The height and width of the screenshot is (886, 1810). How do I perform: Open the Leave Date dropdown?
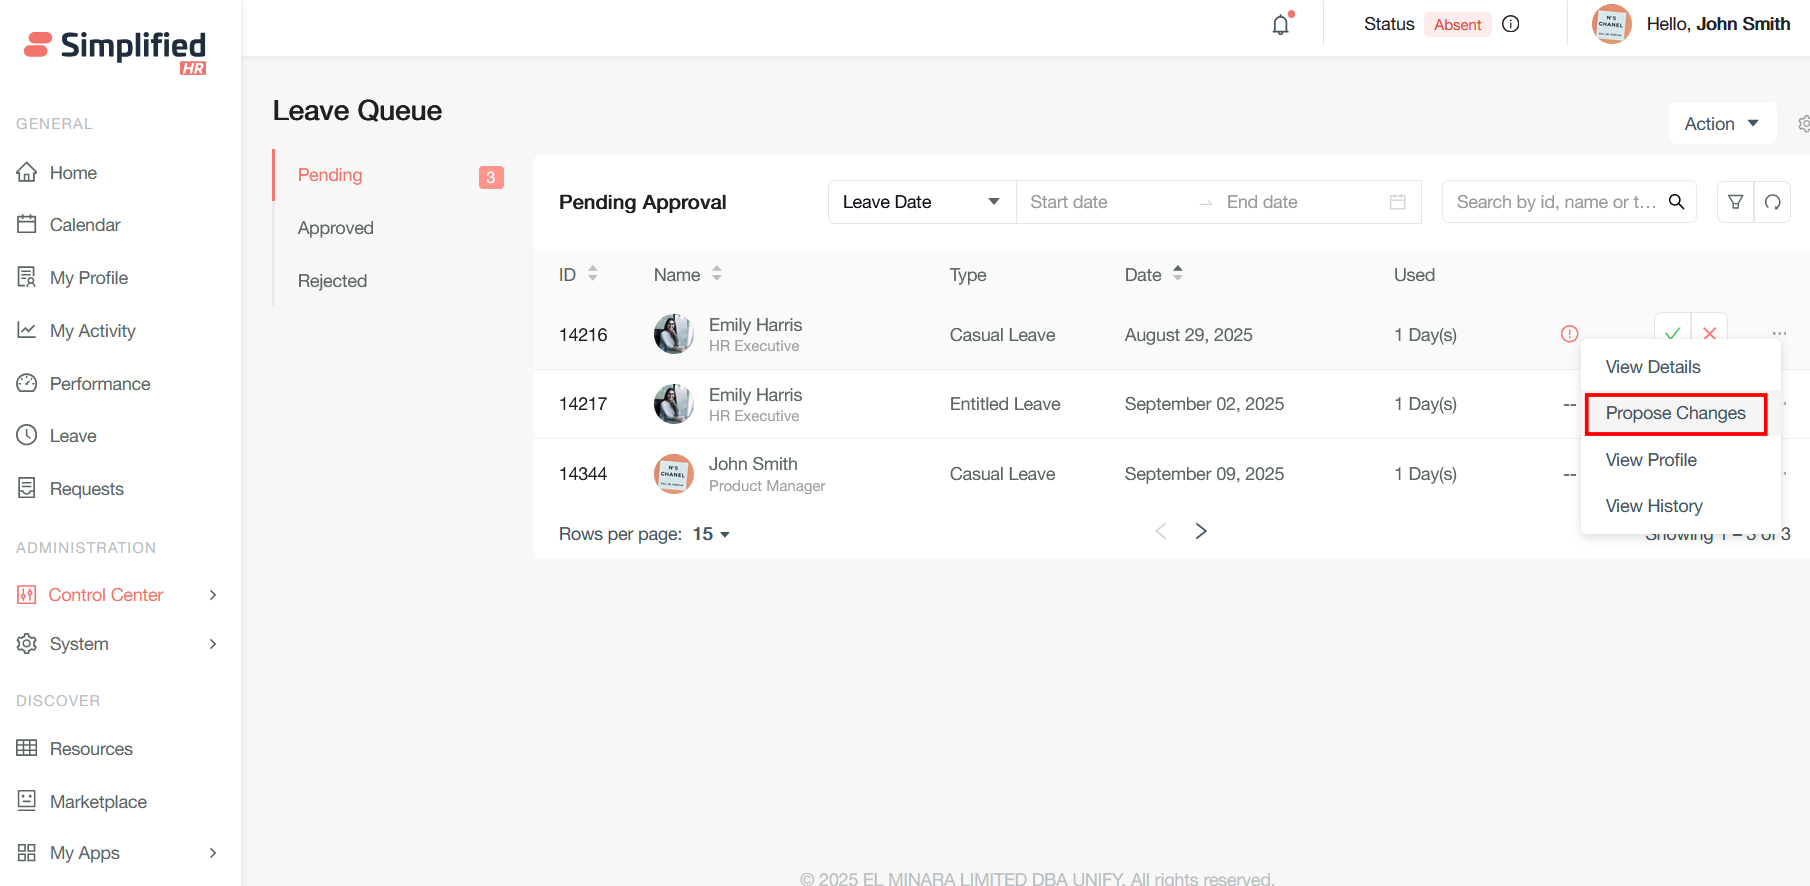(x=920, y=202)
